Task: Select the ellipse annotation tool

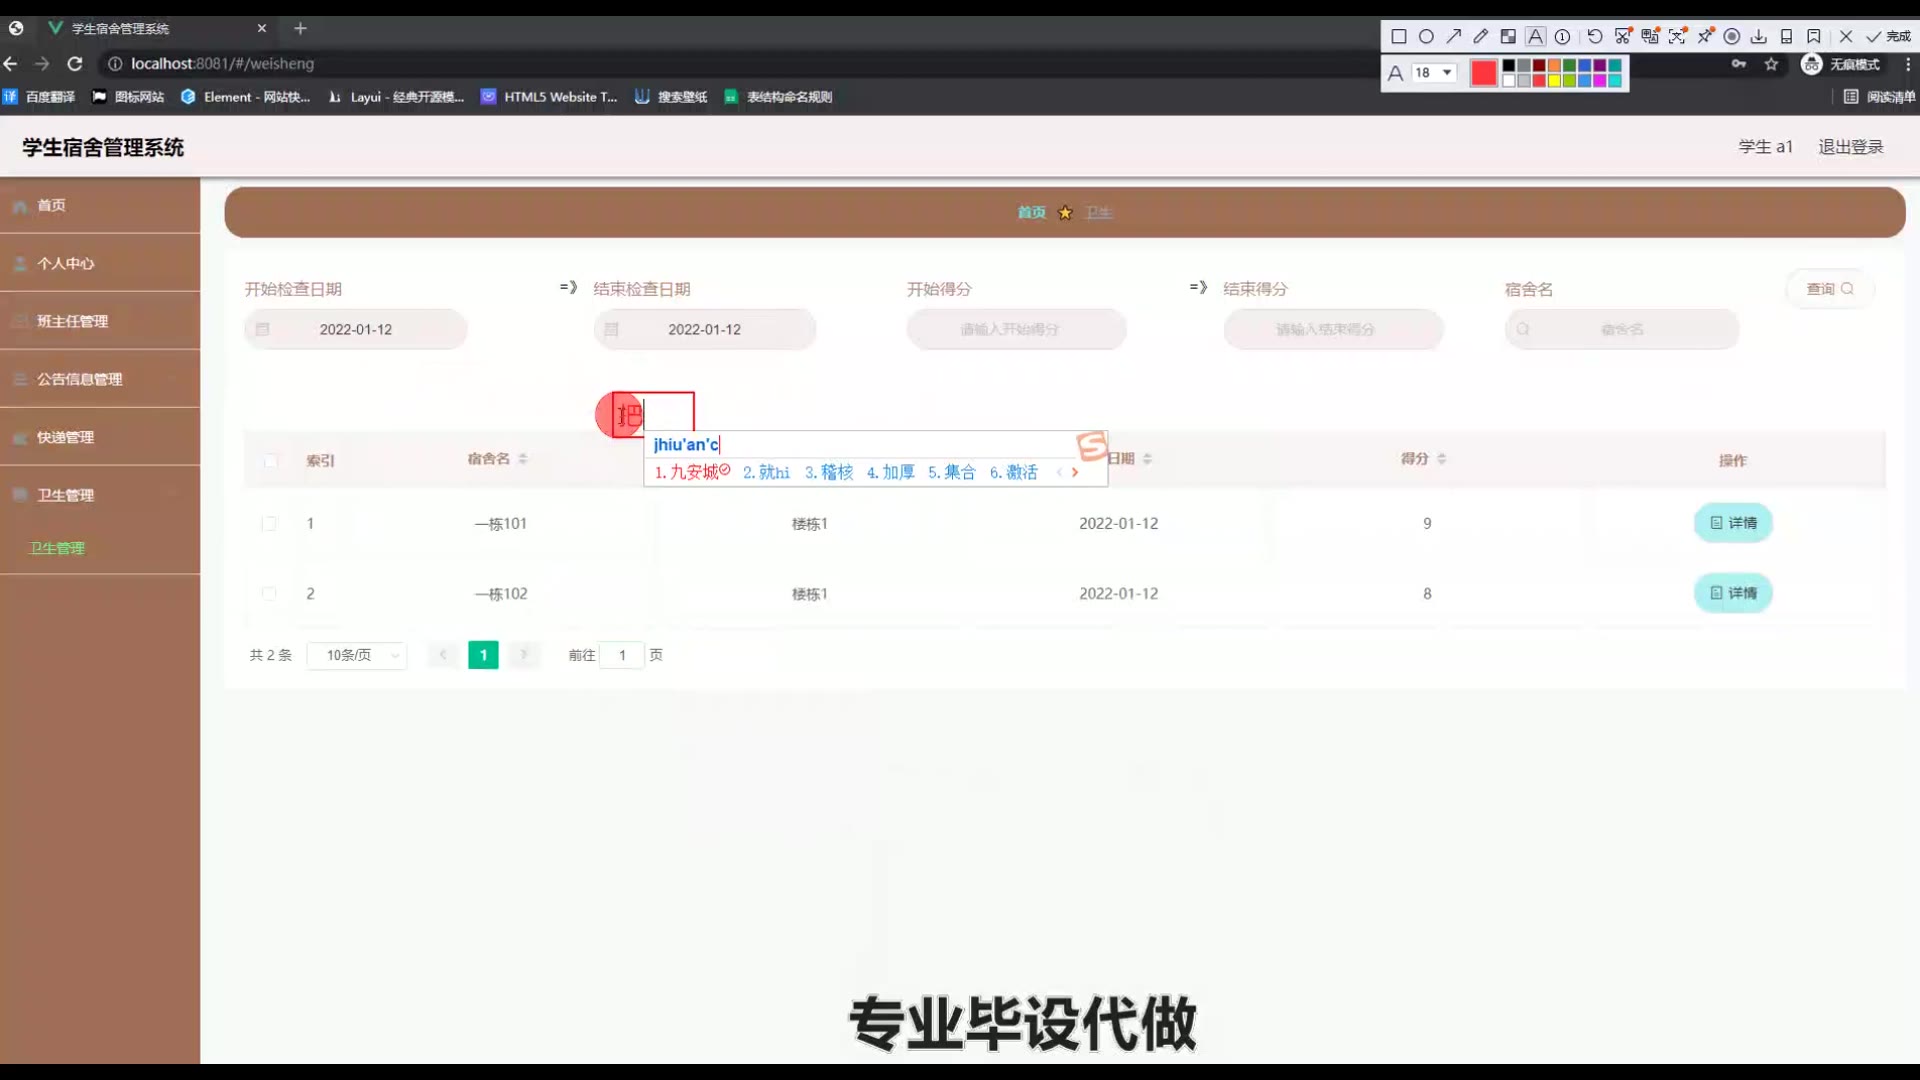Action: (x=1426, y=37)
